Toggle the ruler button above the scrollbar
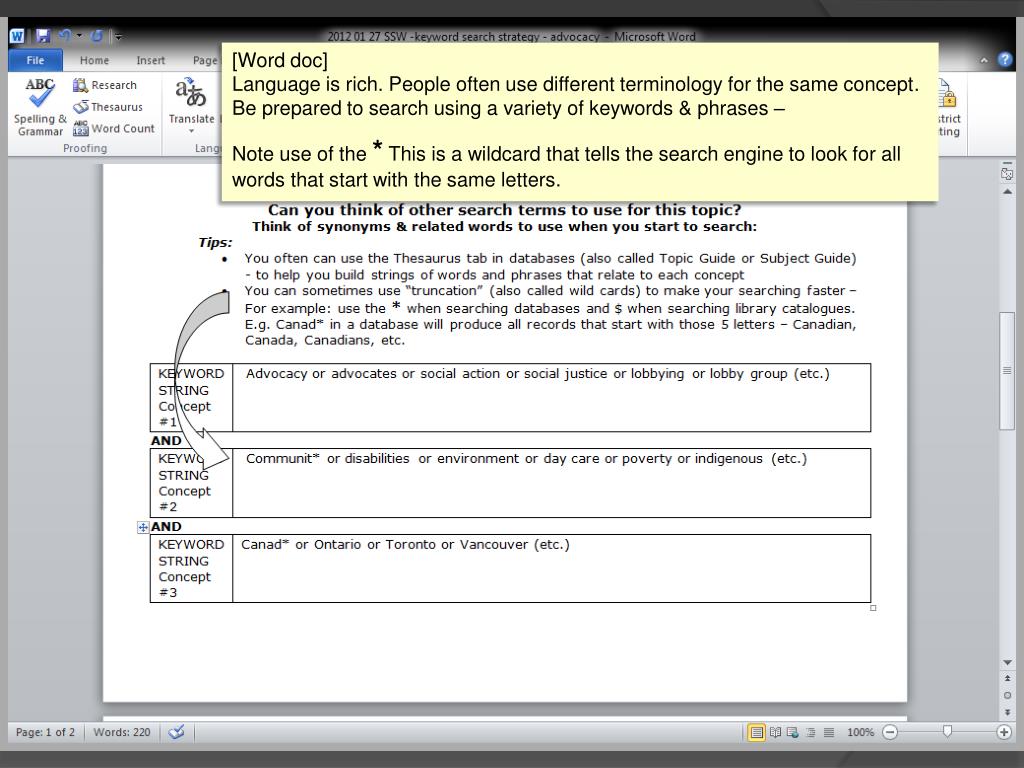 [1007, 173]
